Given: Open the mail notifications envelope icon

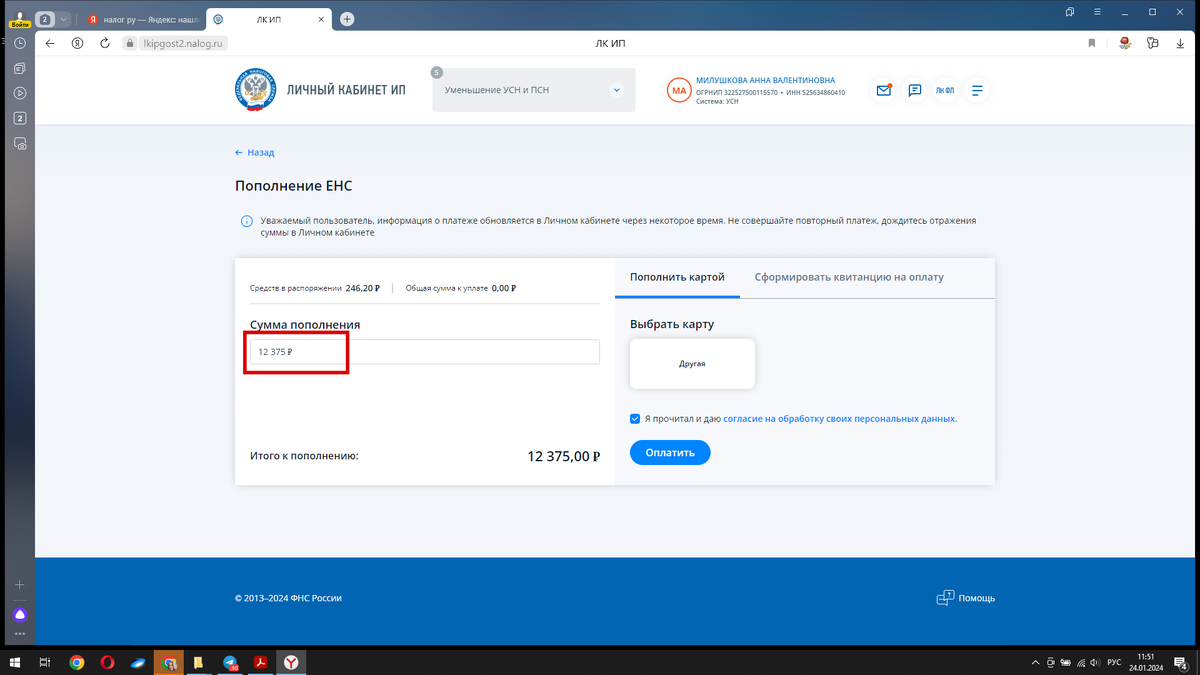Looking at the screenshot, I should [x=883, y=90].
